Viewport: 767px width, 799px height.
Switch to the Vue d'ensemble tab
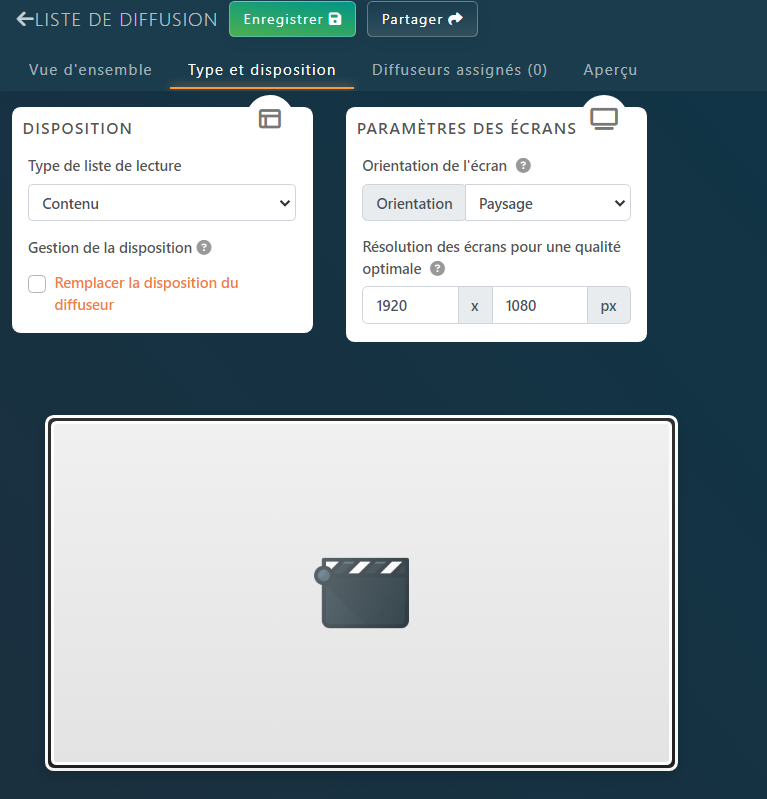(90, 70)
